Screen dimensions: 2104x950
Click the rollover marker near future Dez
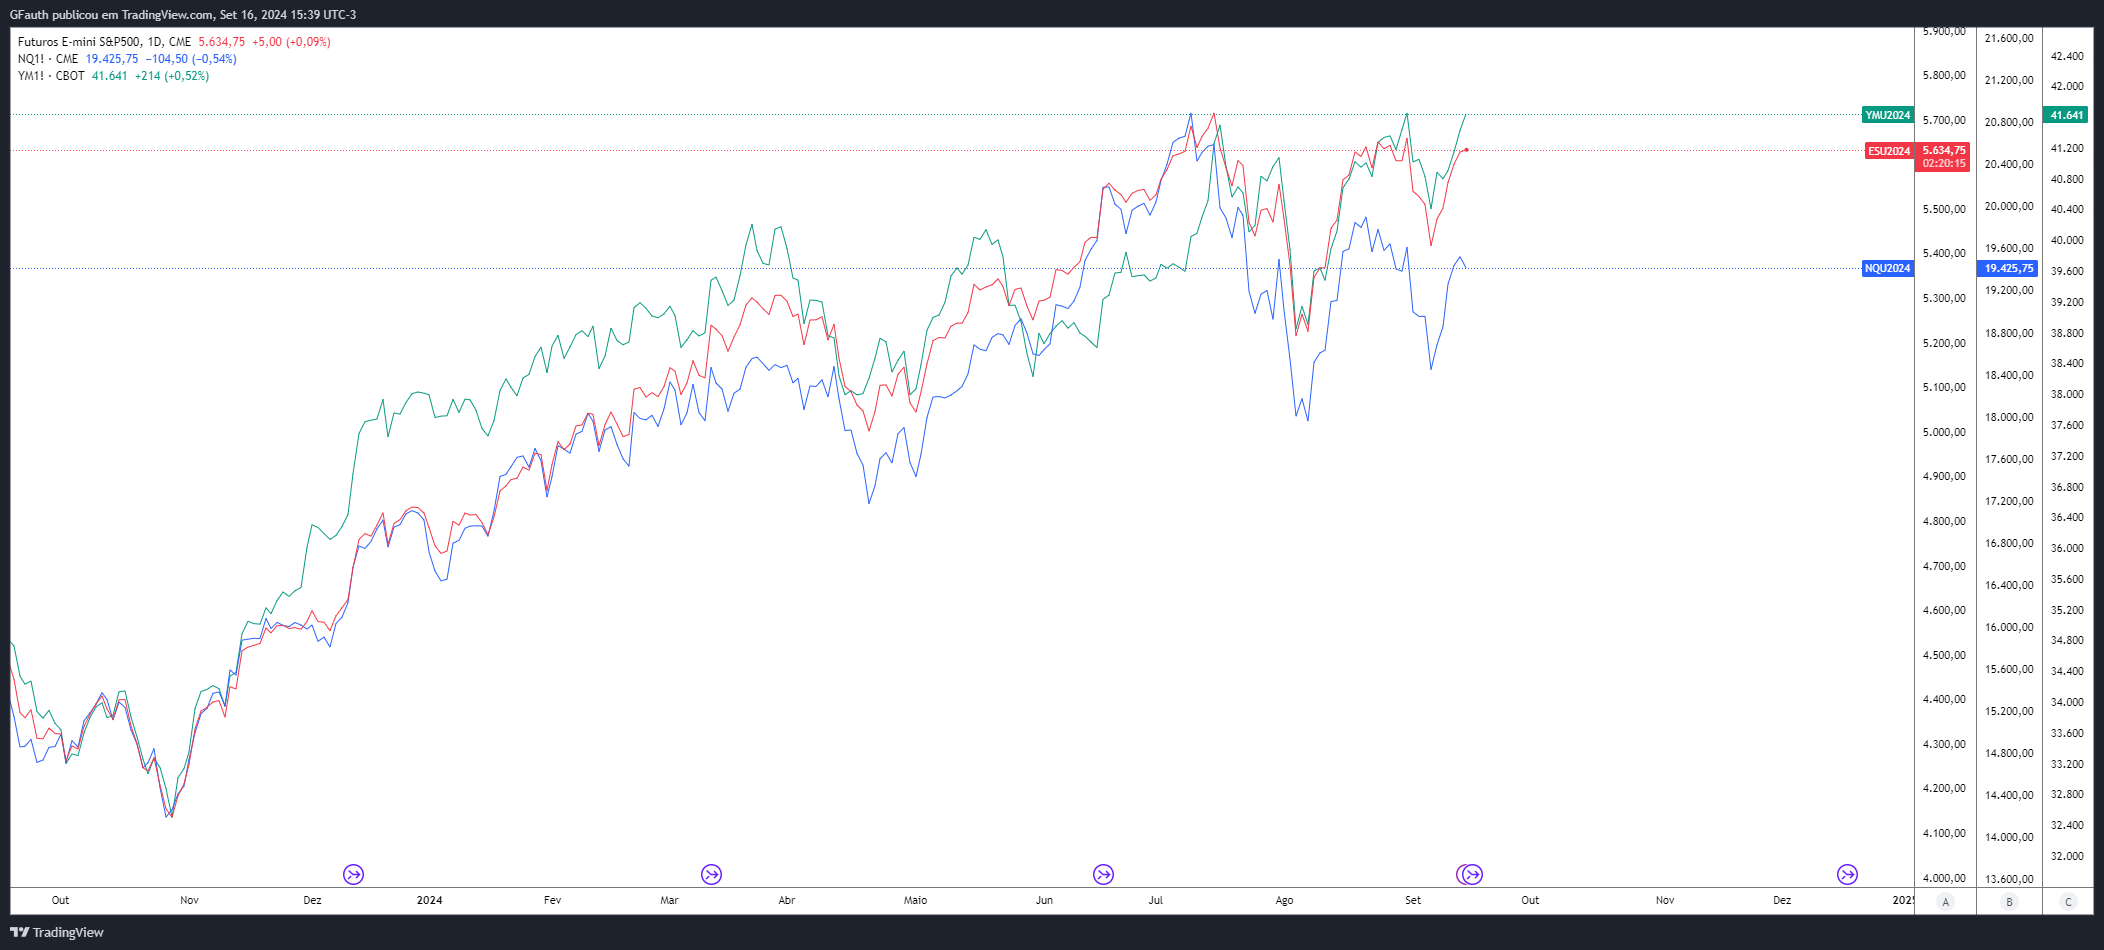point(1847,874)
